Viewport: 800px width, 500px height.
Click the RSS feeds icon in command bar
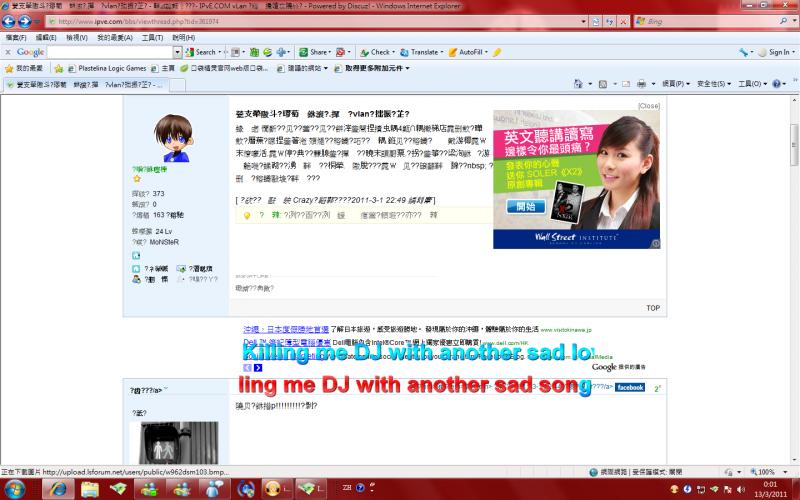(603, 84)
